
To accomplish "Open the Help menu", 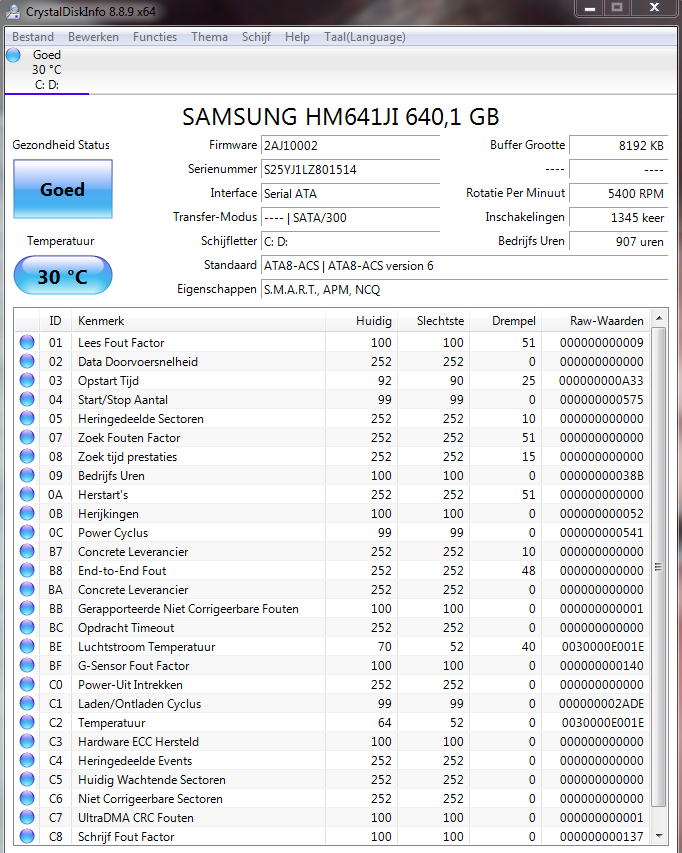I will pyautogui.click(x=297, y=37).
